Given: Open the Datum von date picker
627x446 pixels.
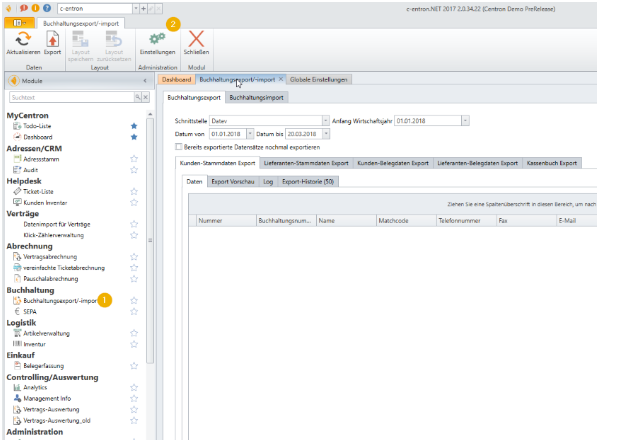Looking at the screenshot, I should (248, 133).
